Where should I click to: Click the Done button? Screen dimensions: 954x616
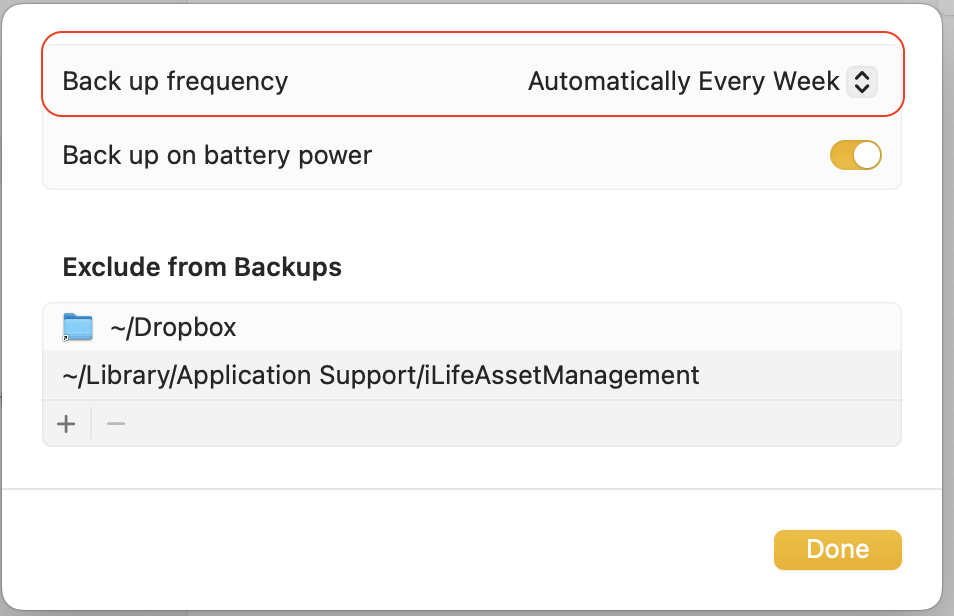point(837,549)
